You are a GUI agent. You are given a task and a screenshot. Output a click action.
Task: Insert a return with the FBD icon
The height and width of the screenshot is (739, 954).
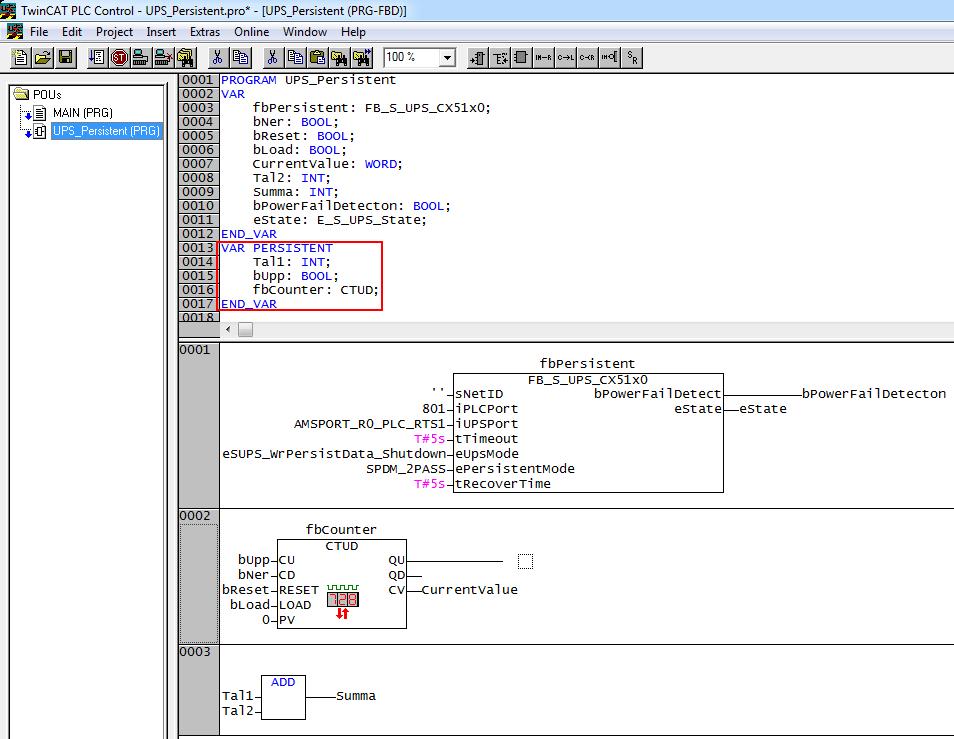[587, 58]
